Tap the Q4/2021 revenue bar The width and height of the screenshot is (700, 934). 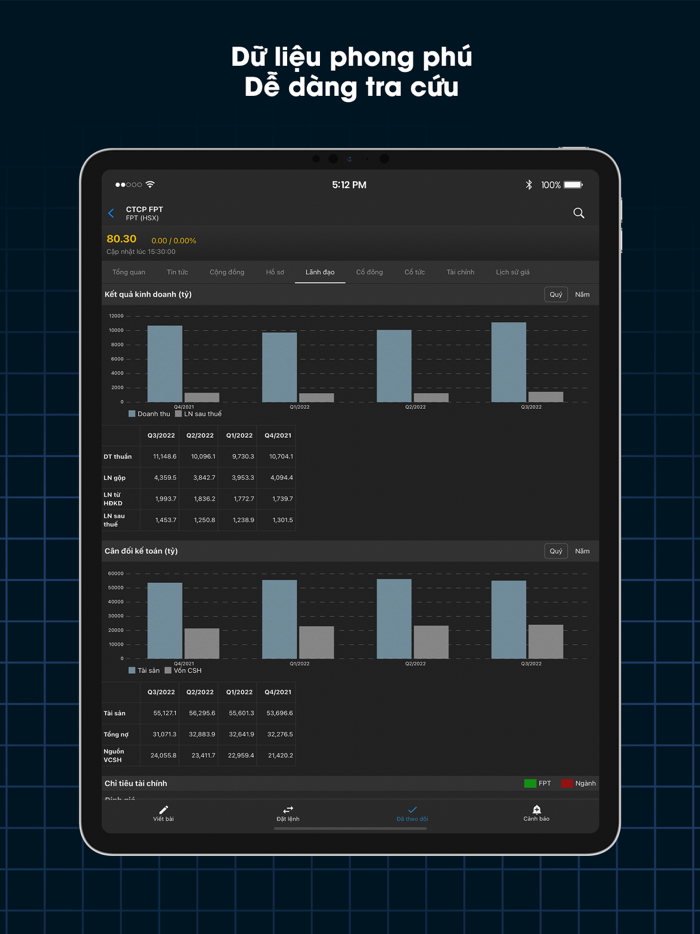165,364
